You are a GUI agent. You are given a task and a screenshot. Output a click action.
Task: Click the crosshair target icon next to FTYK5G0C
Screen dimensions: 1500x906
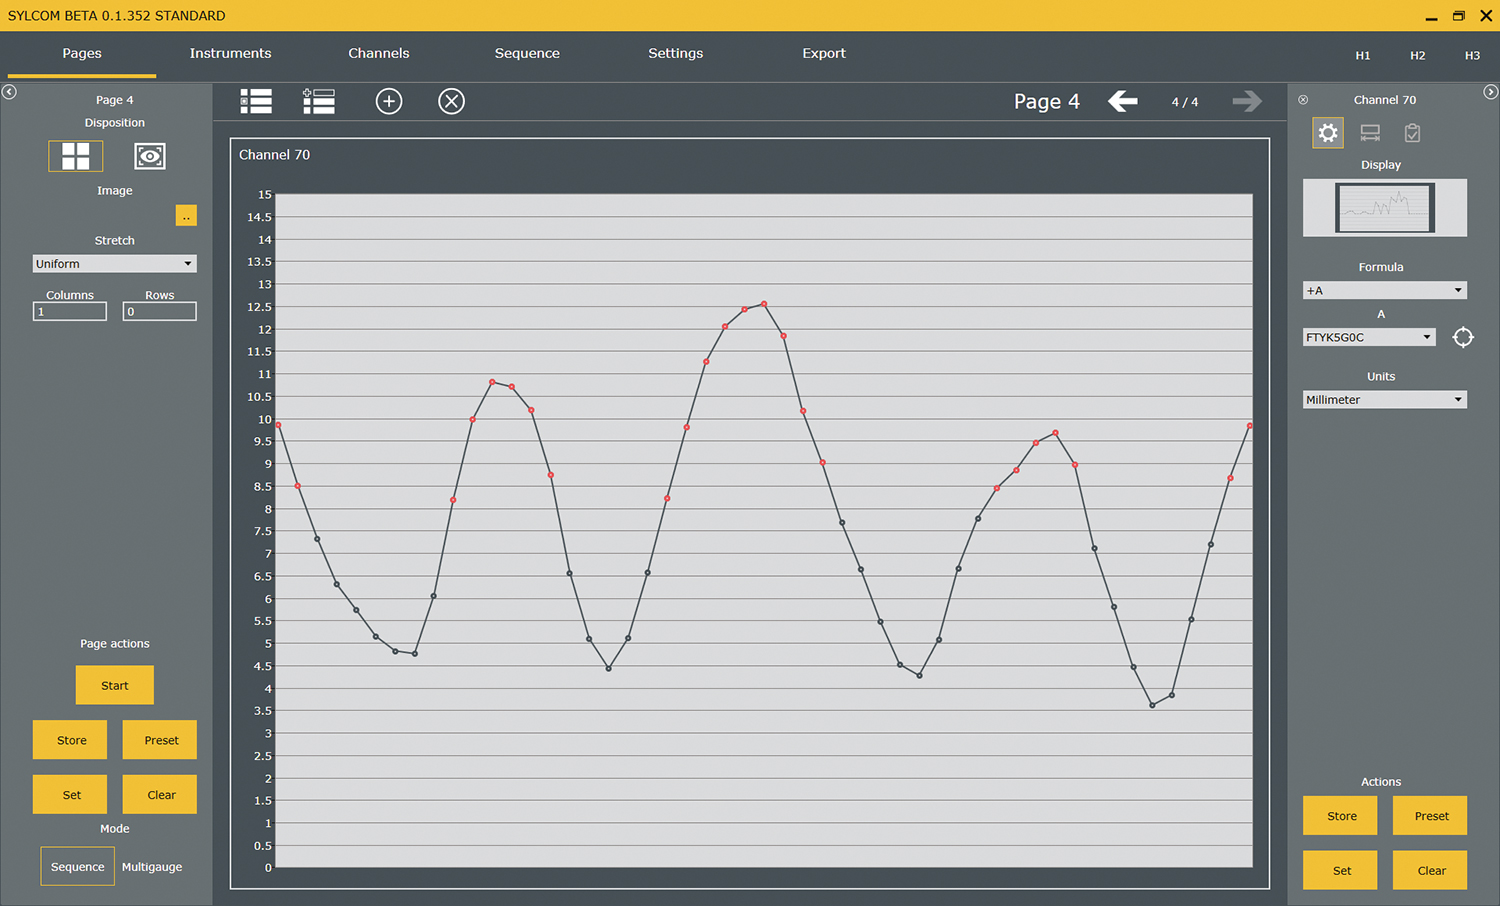pyautogui.click(x=1463, y=337)
